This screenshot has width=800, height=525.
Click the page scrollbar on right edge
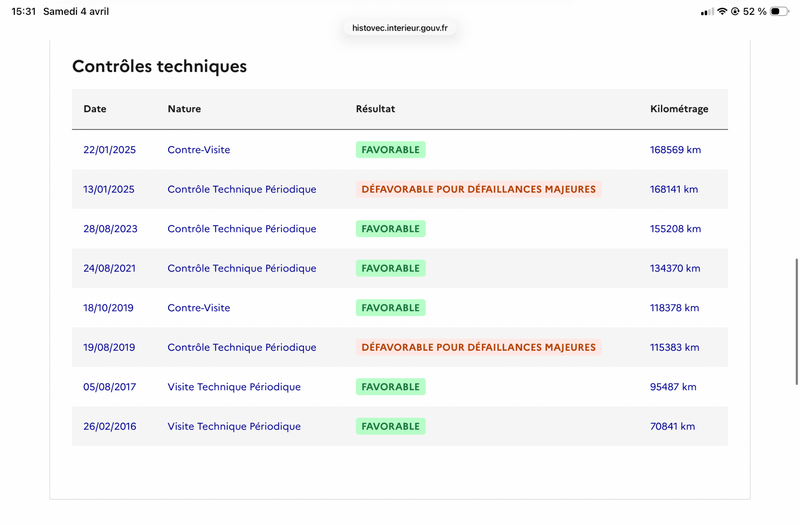[x=796, y=320]
